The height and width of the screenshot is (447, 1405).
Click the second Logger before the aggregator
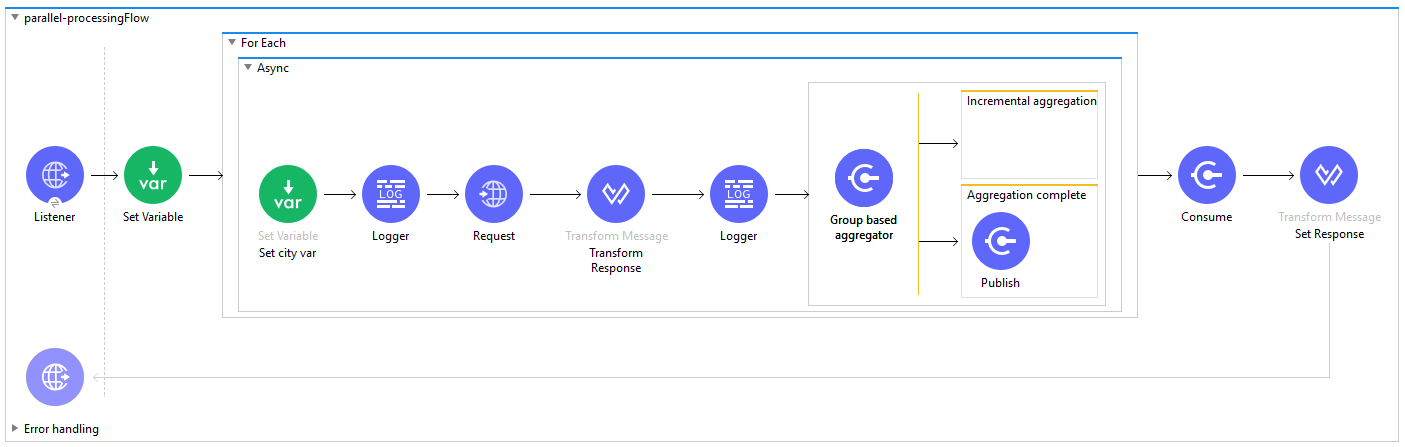click(x=739, y=194)
